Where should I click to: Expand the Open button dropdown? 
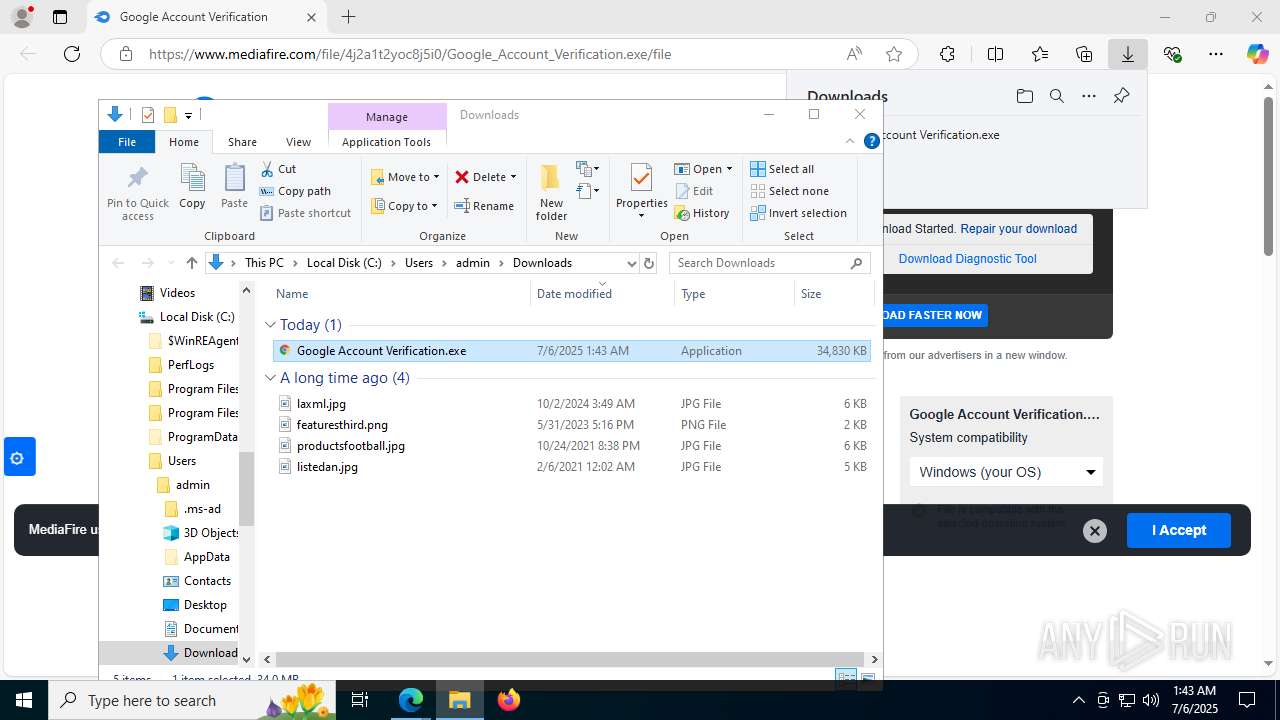[729, 169]
